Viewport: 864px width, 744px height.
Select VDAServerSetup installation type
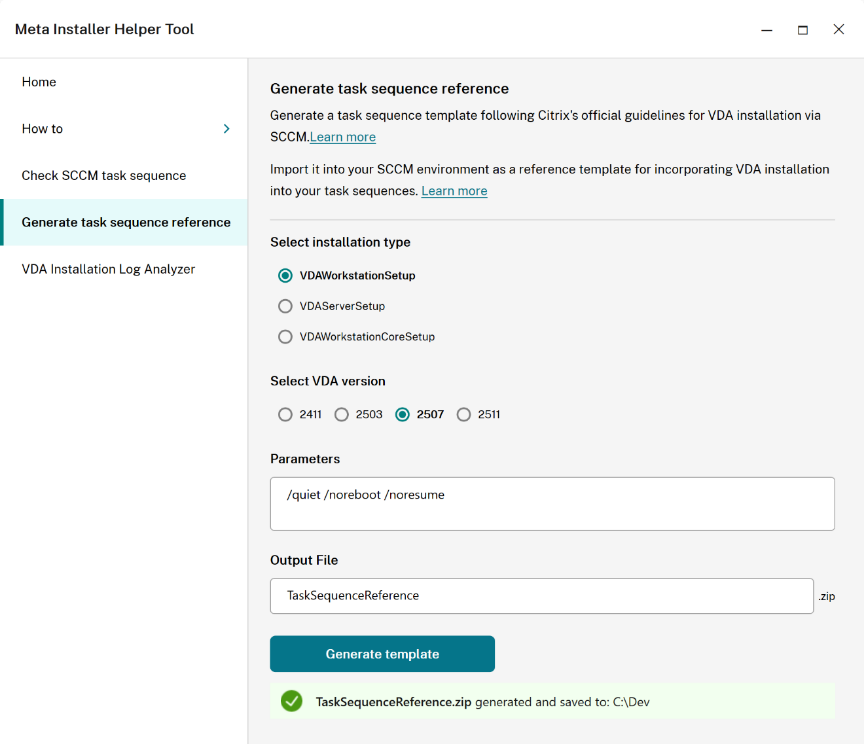click(285, 306)
